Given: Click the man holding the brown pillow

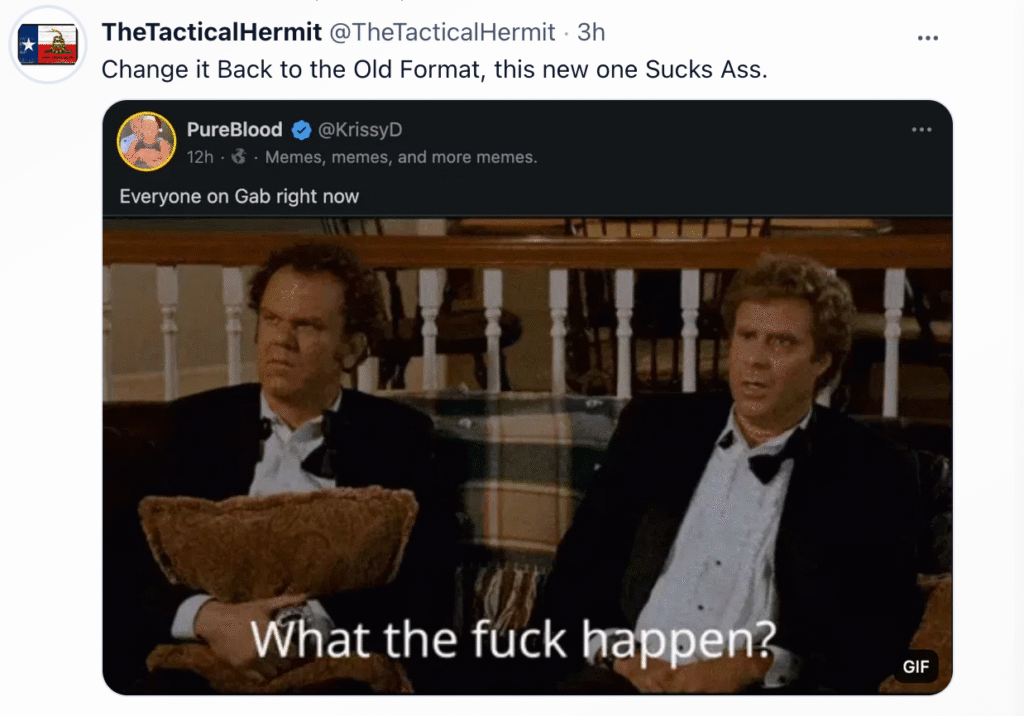Looking at the screenshot, I should coord(287,457).
